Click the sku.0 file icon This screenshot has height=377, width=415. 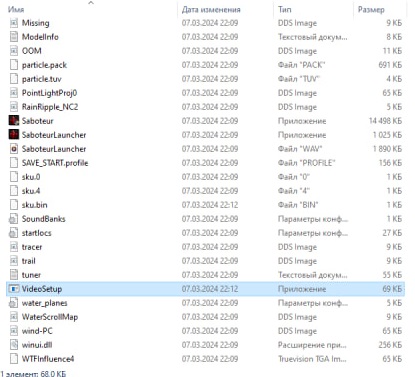click(14, 177)
